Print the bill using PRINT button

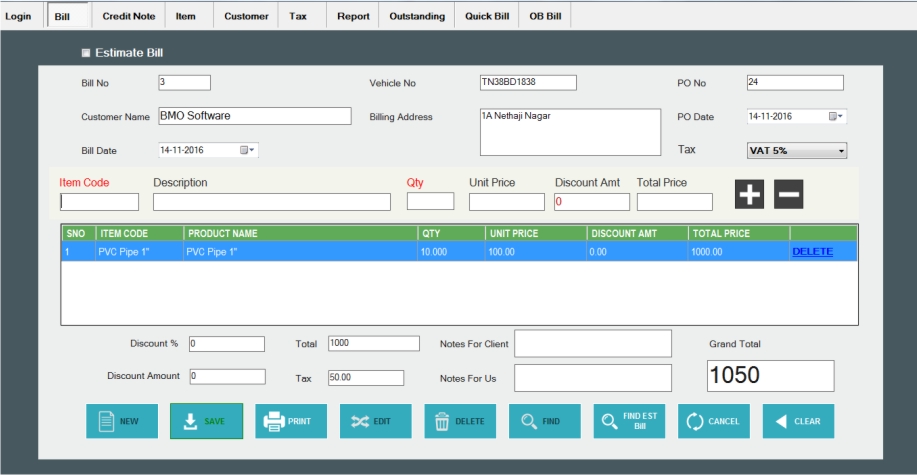[291, 421]
